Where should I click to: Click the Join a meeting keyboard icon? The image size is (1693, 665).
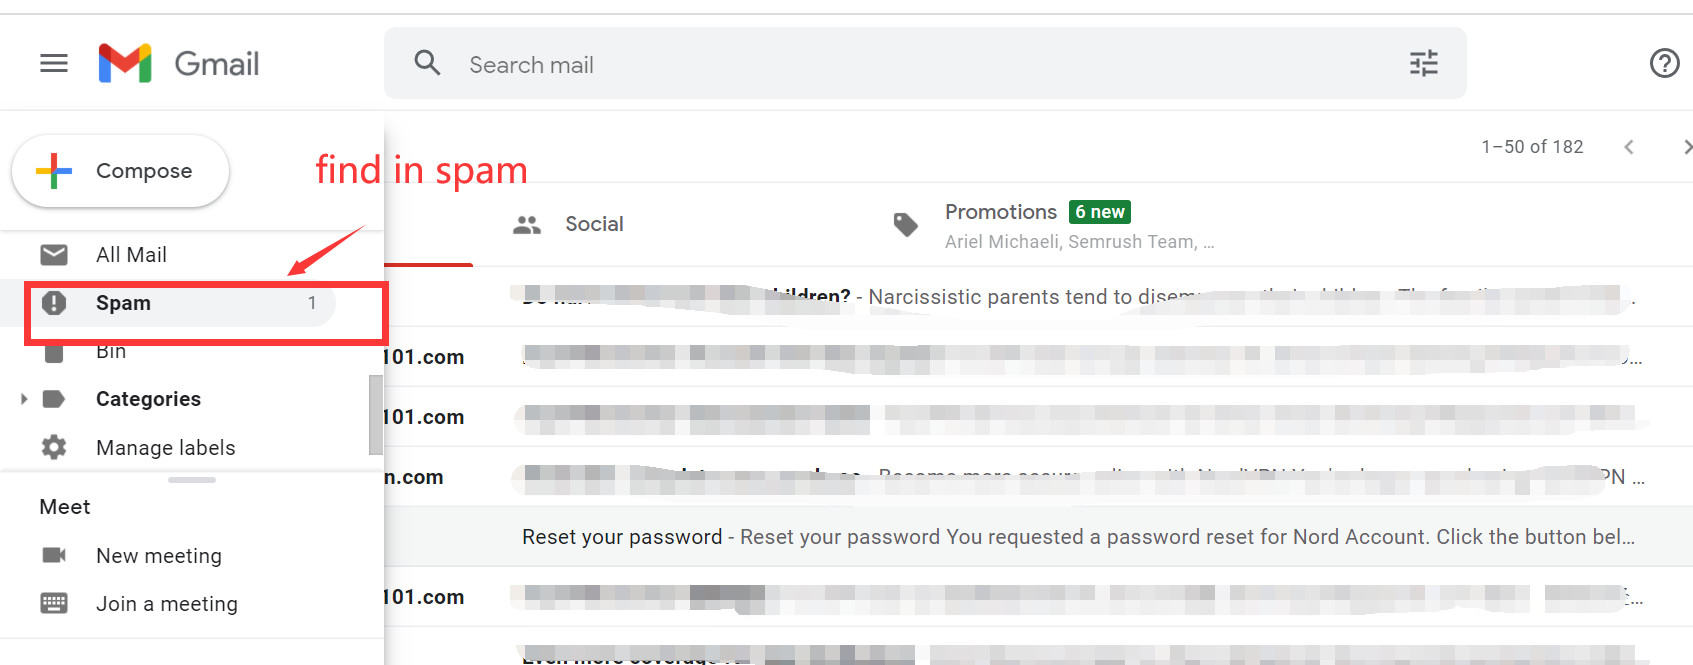[54, 603]
